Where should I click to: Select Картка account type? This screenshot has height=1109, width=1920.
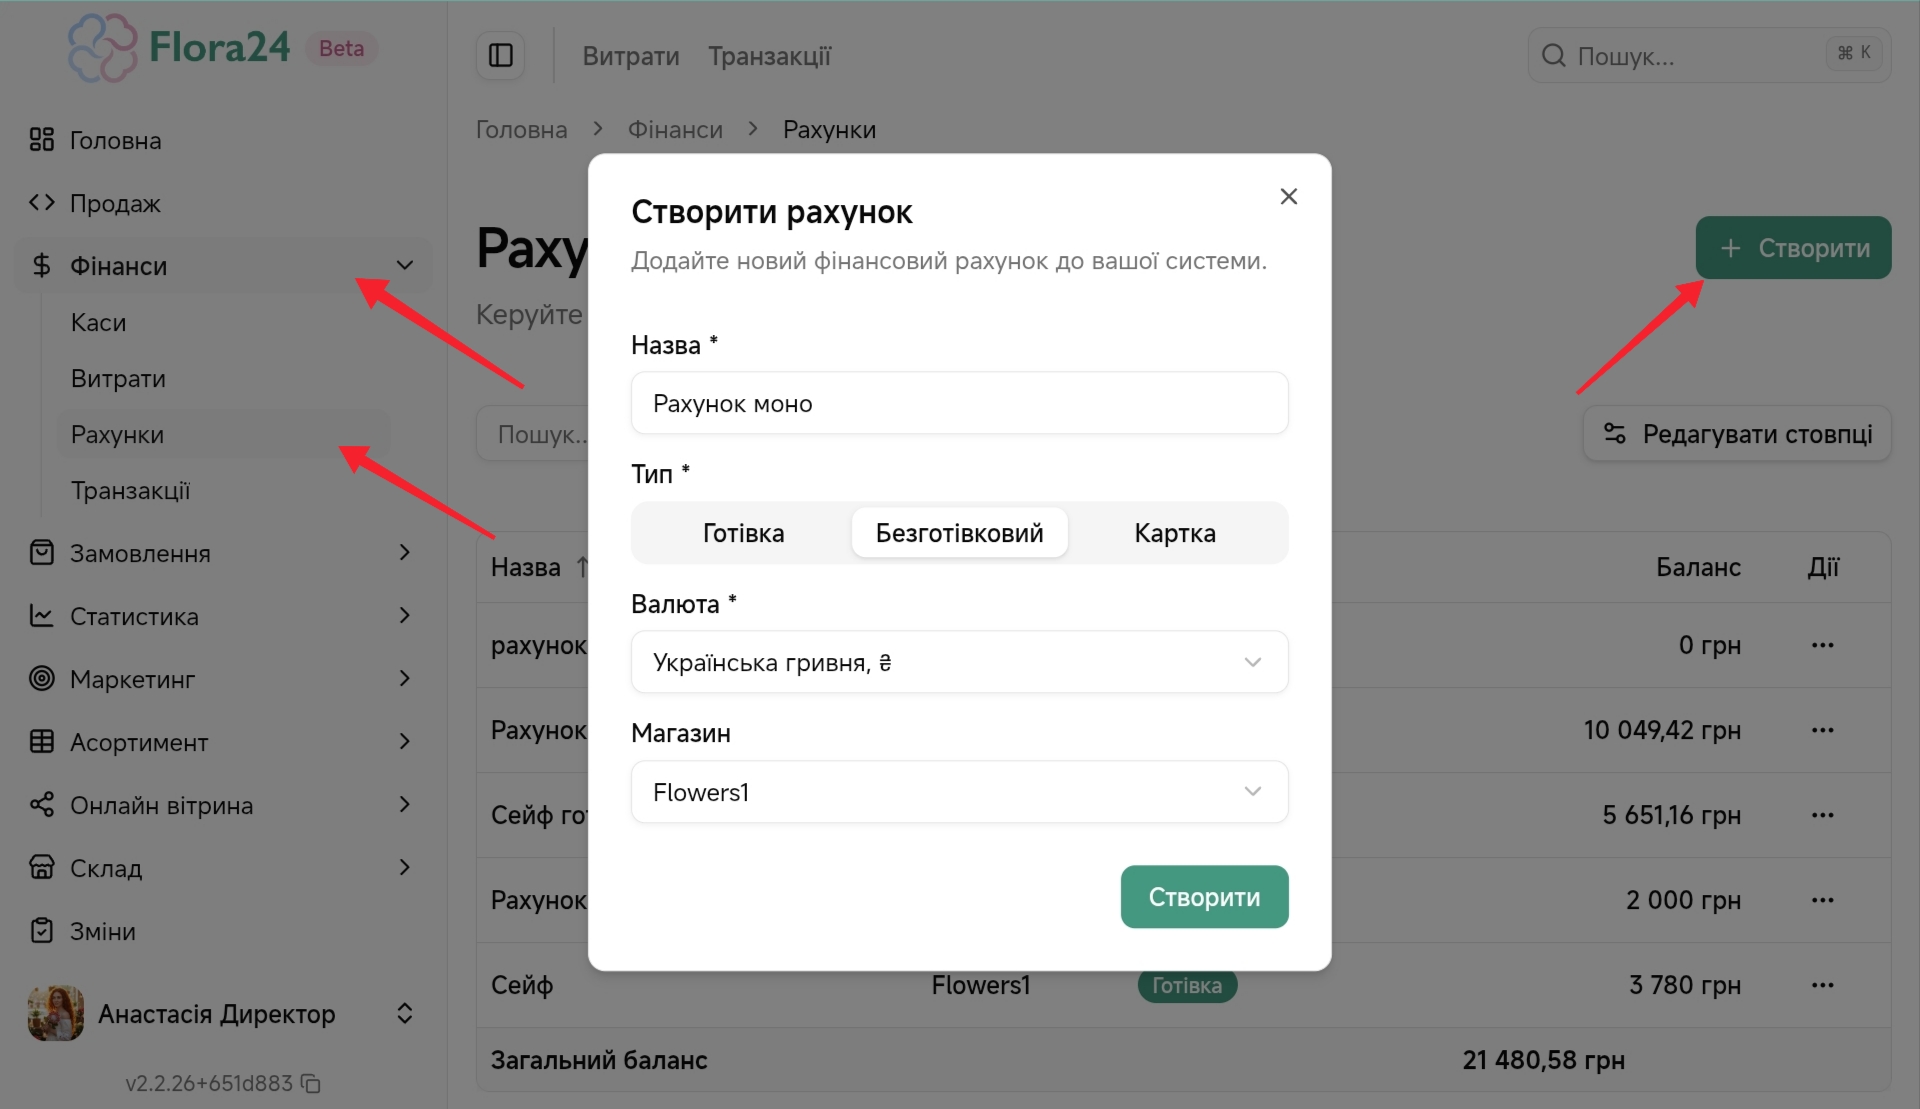tap(1174, 533)
